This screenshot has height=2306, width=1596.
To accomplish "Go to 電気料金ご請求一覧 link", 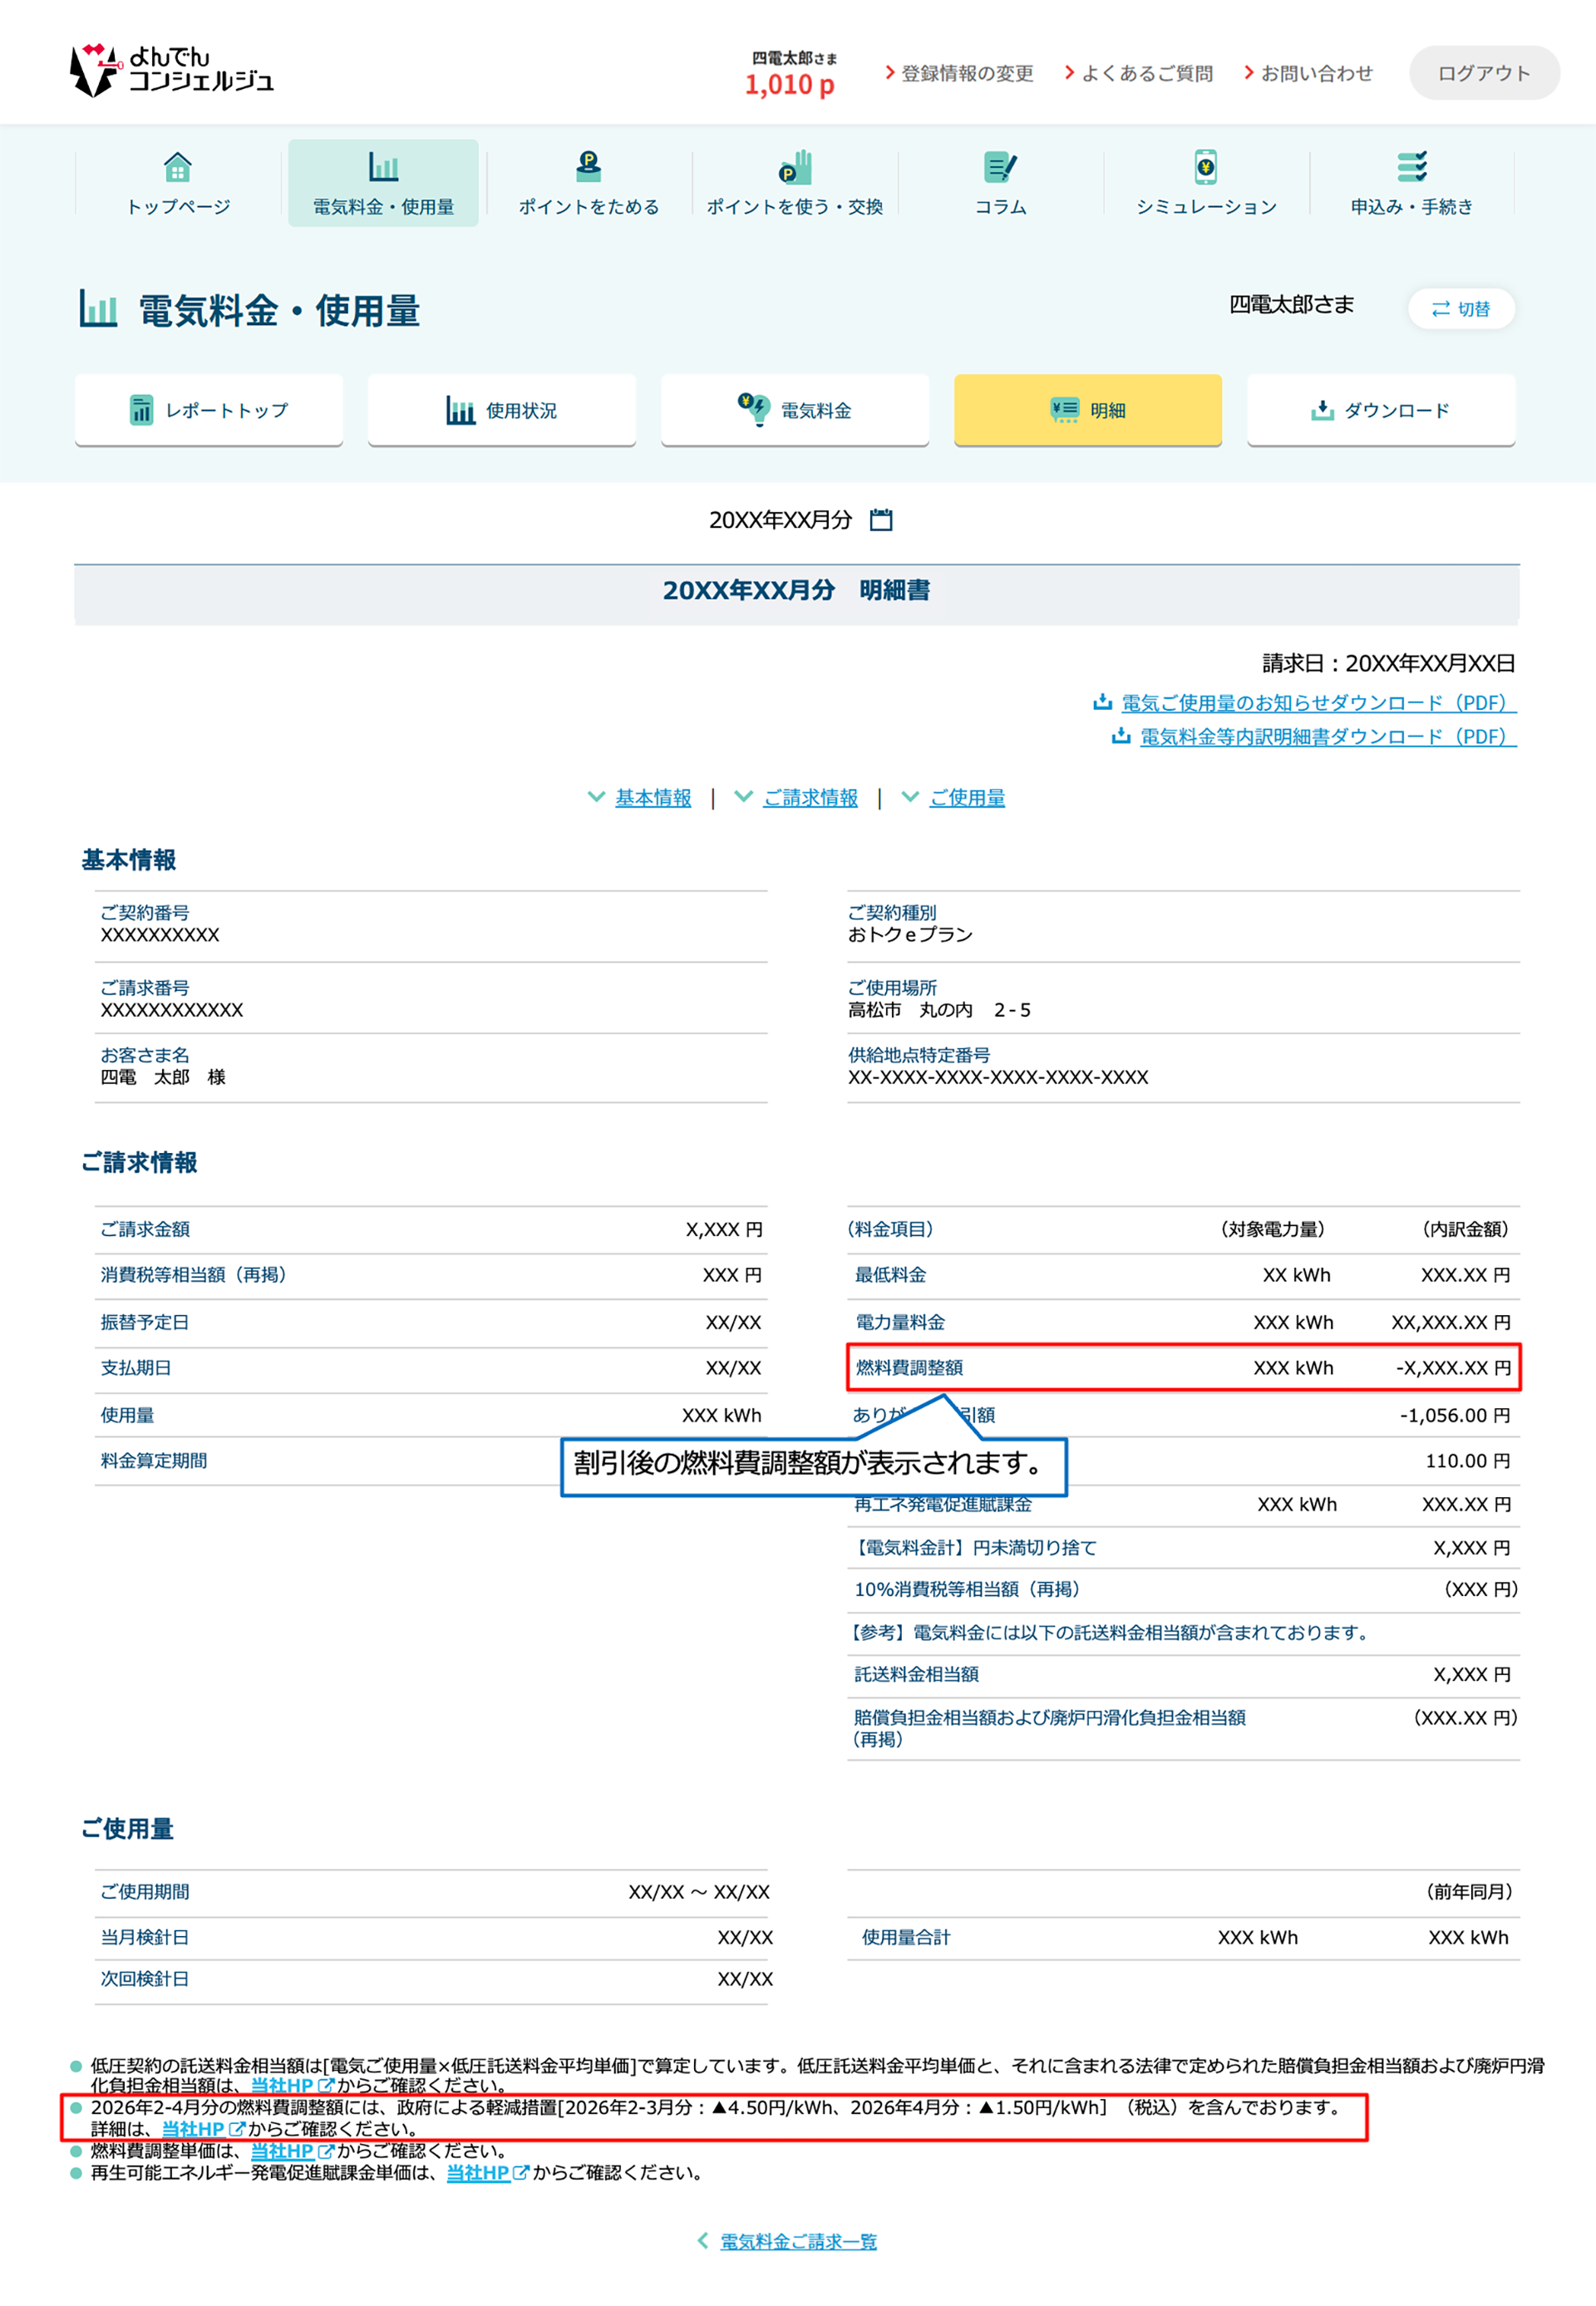I will (798, 2241).
